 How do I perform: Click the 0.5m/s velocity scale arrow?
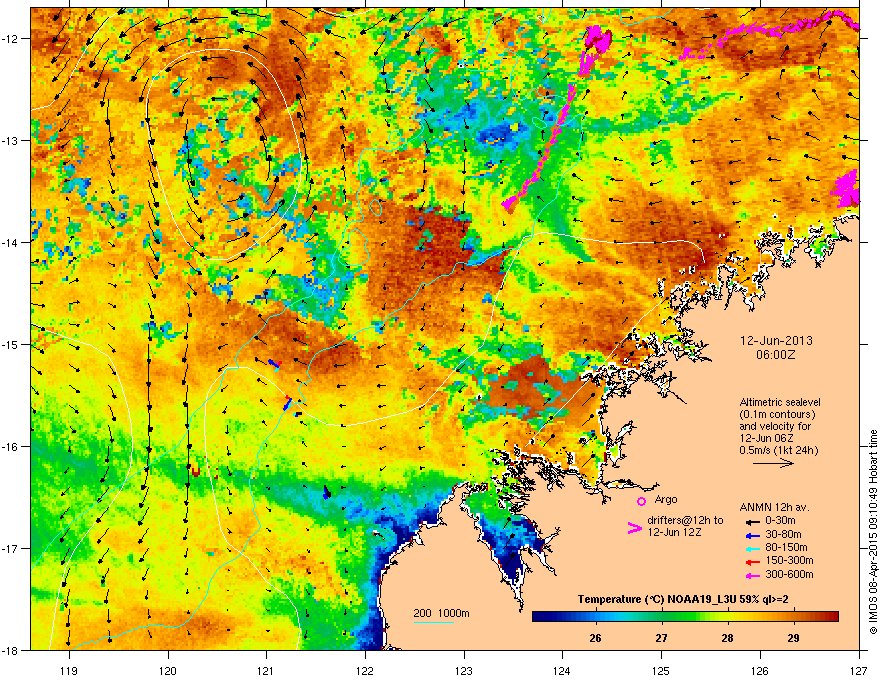pos(773,463)
